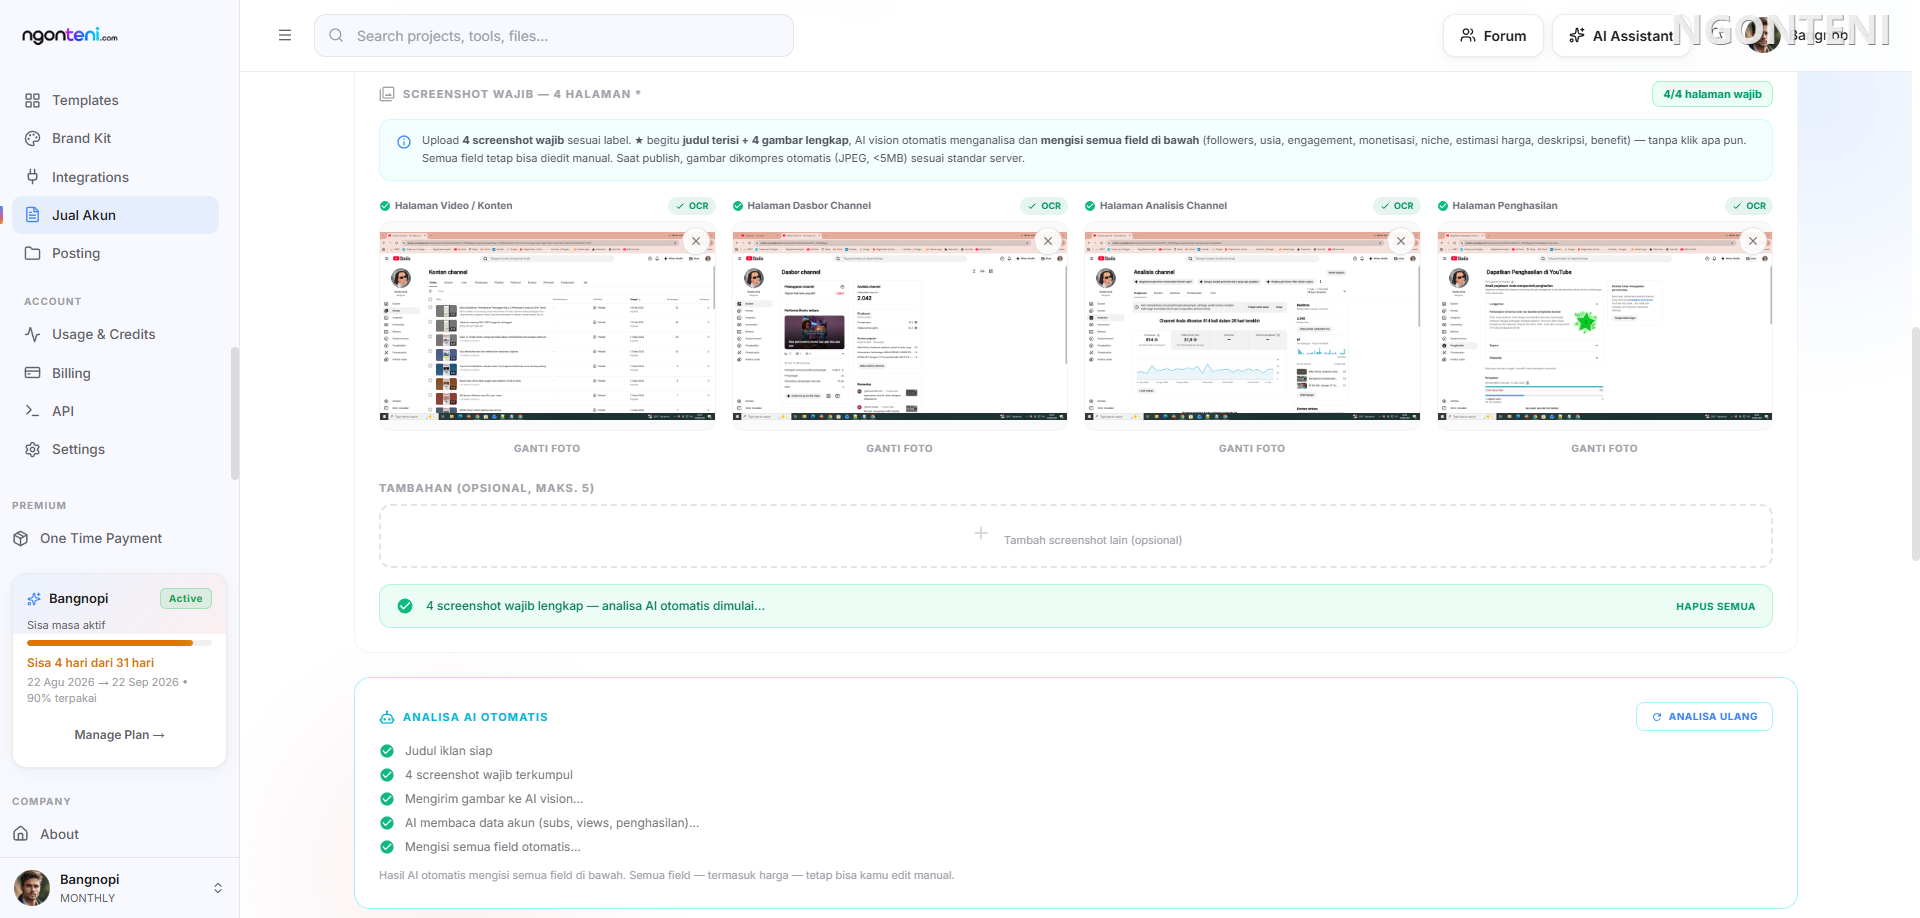Viewport: 1920px width, 918px height.
Task: Remove the Halaman Dasbor Channel screenshot
Action: coord(1048,241)
